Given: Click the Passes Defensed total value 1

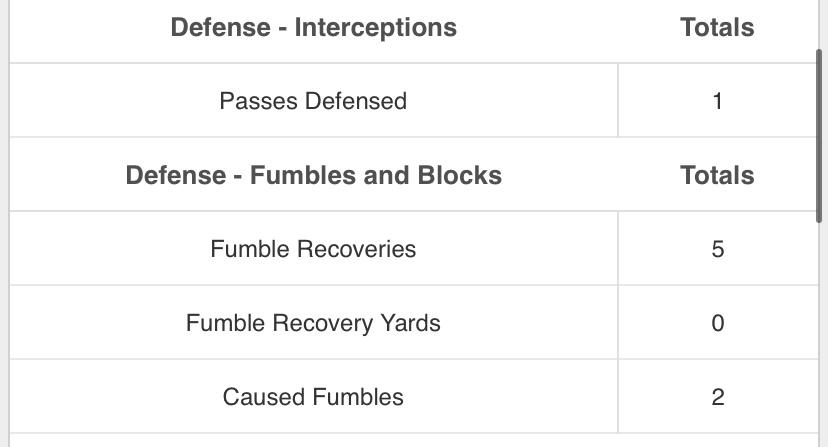Looking at the screenshot, I should pos(717,101).
